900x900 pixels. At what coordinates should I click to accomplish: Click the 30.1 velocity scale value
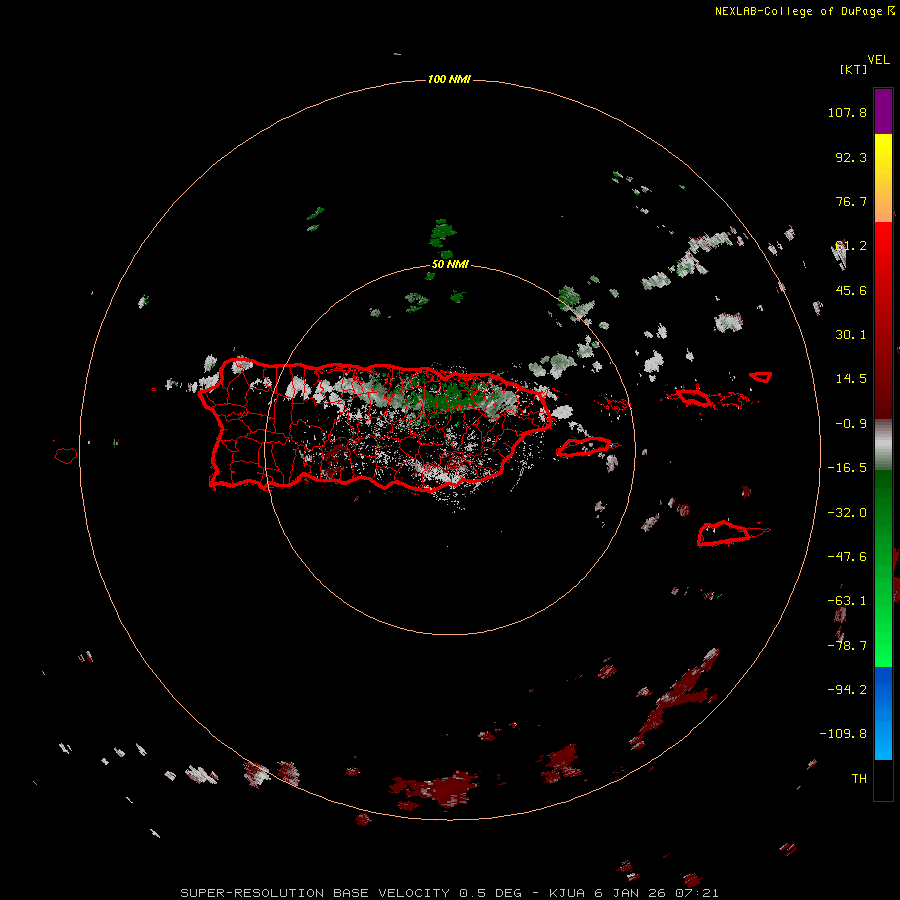tap(851, 335)
